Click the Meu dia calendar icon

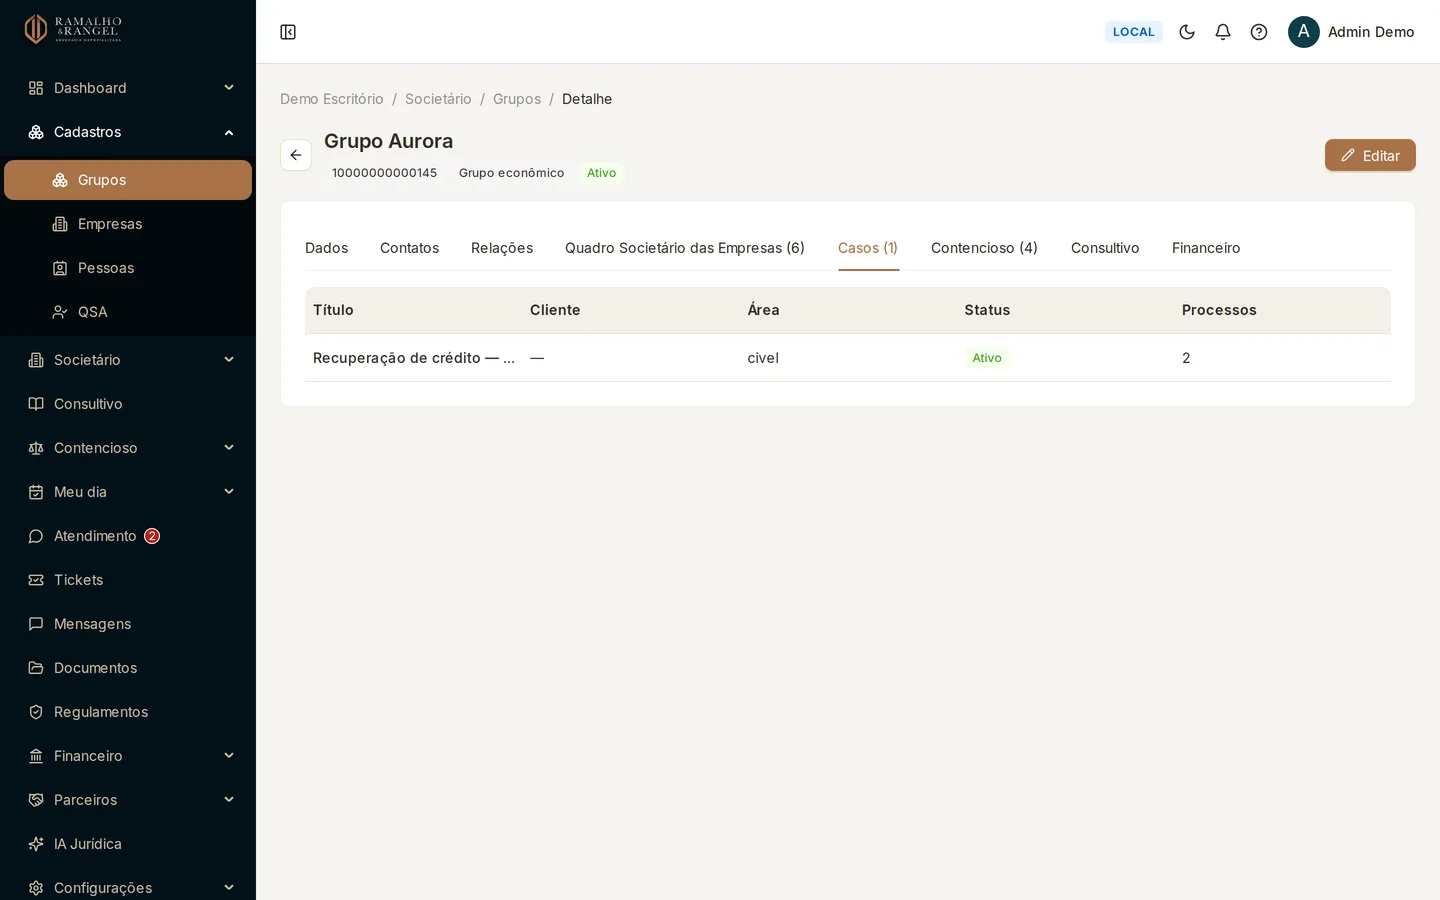click(x=36, y=492)
